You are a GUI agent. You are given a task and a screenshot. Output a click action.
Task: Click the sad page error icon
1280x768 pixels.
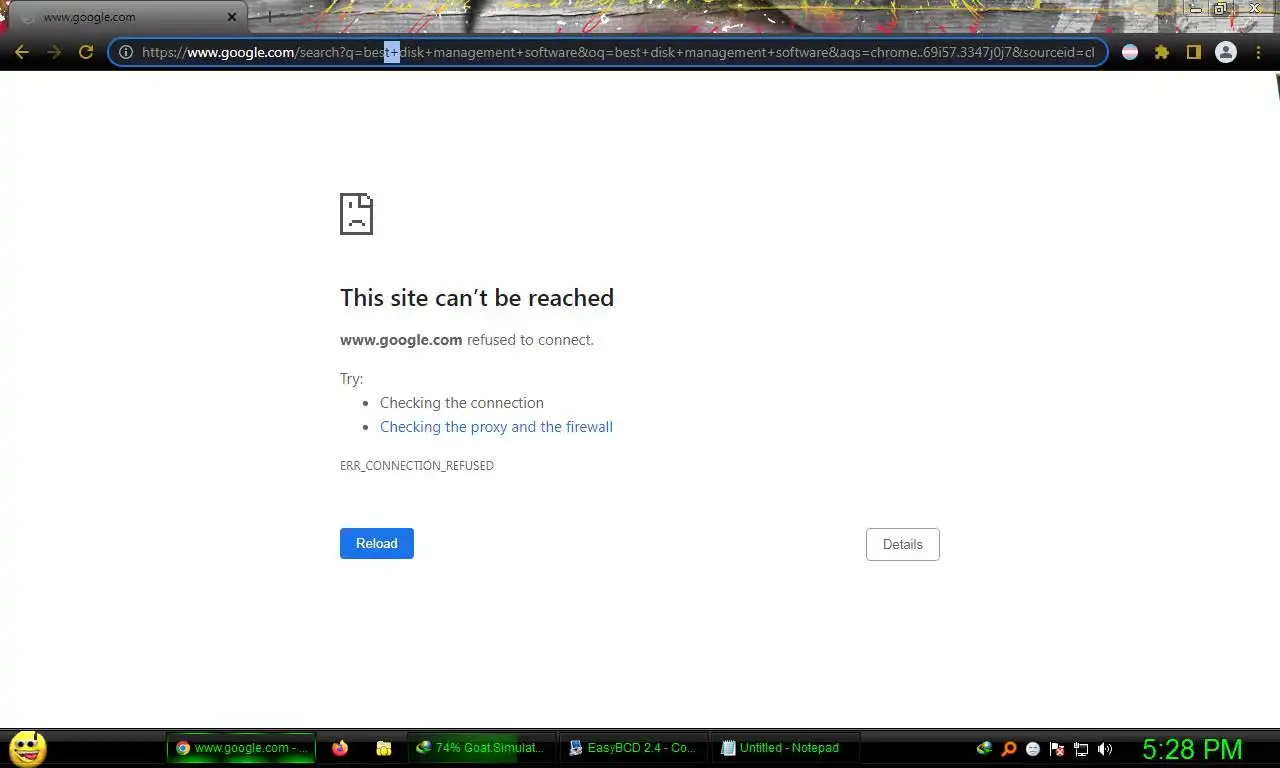coord(356,214)
